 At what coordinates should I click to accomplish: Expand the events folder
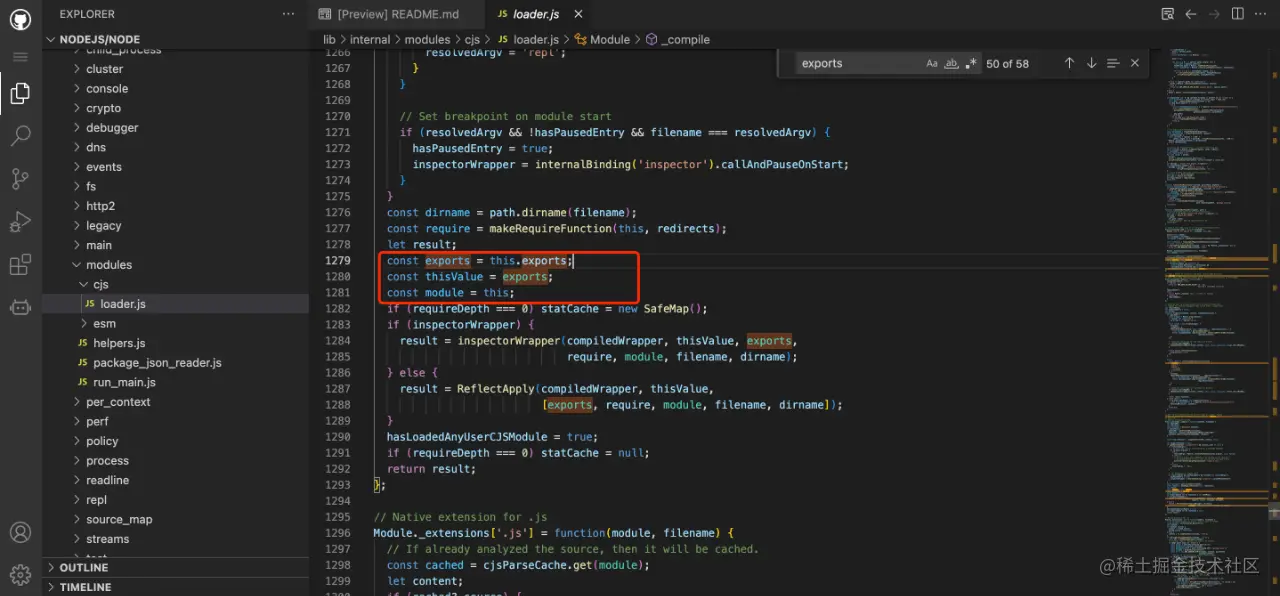tap(175, 167)
